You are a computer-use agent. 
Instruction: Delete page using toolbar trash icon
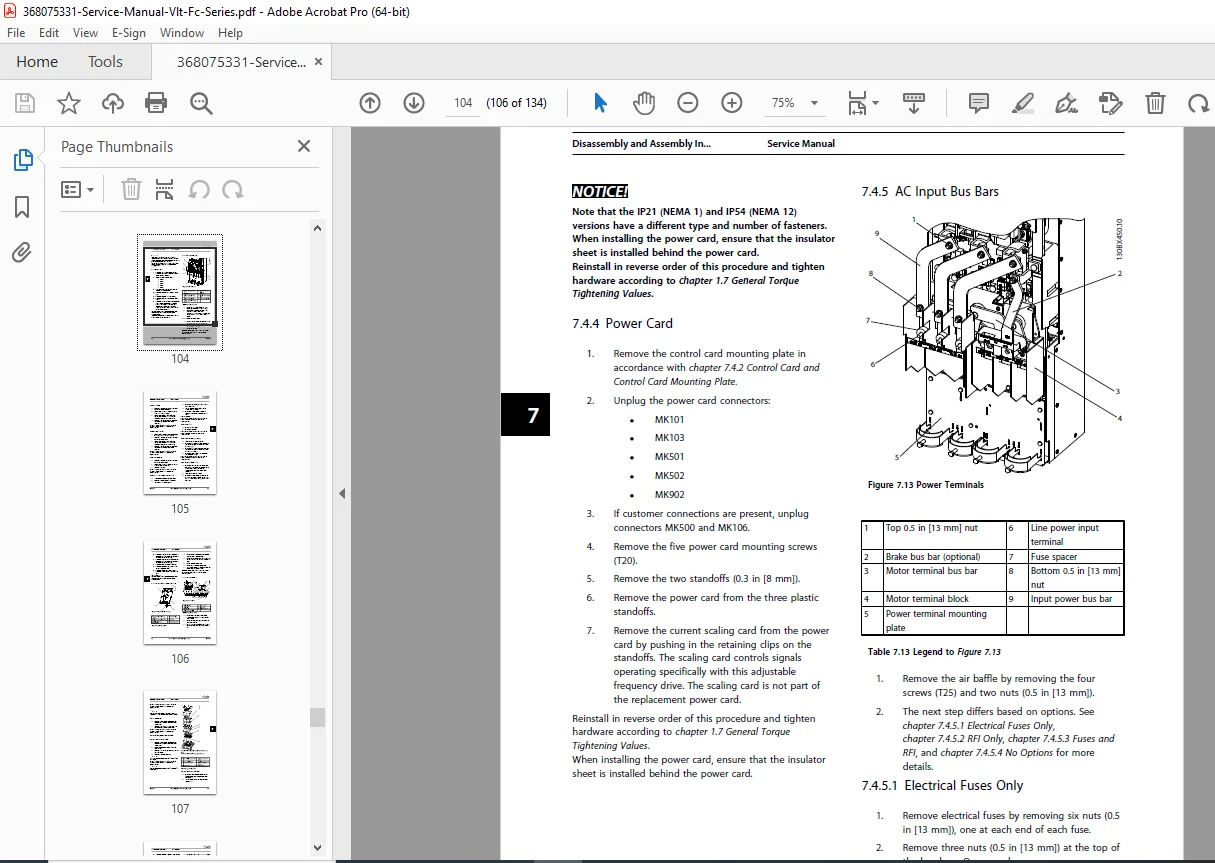pos(1155,103)
